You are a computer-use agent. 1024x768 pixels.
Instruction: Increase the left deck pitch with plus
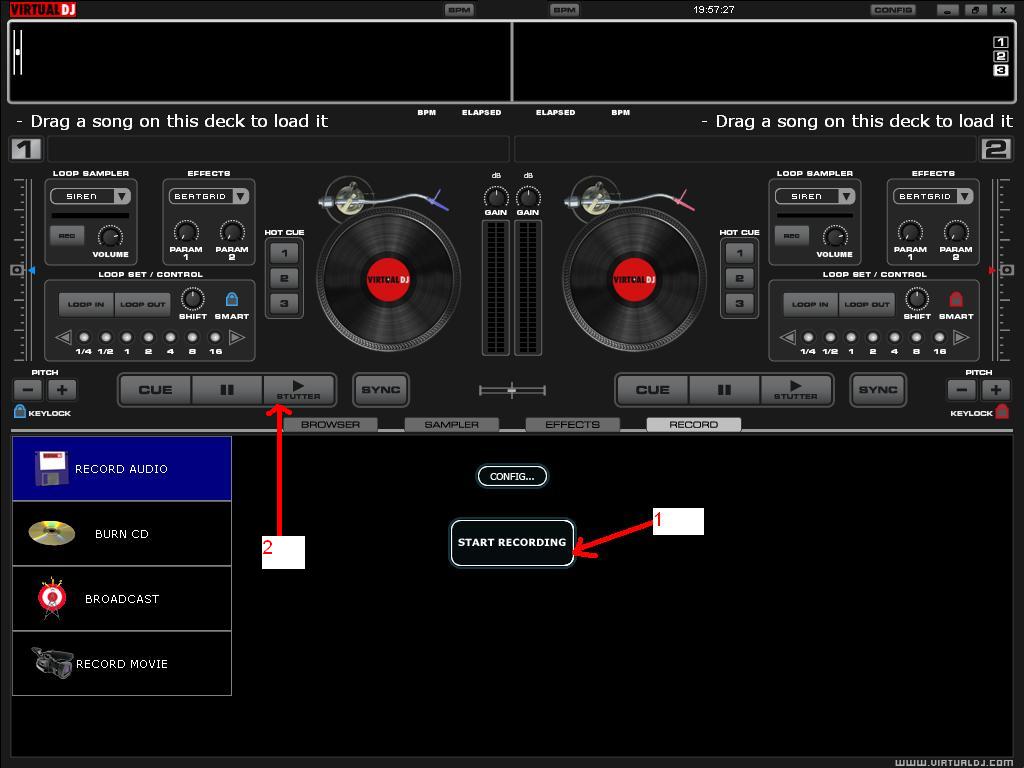(x=62, y=390)
